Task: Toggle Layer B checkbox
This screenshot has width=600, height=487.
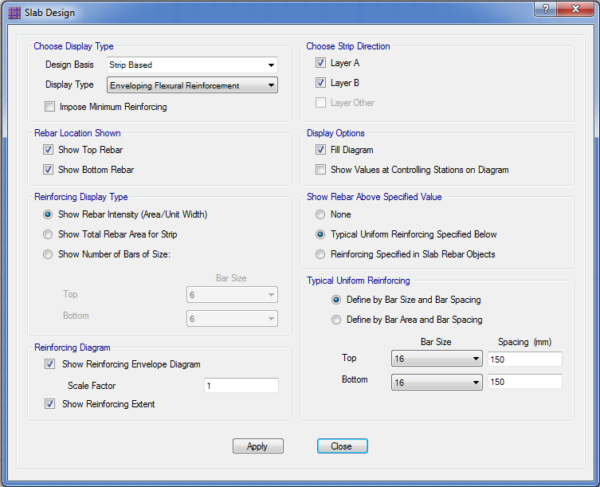Action: (x=321, y=82)
